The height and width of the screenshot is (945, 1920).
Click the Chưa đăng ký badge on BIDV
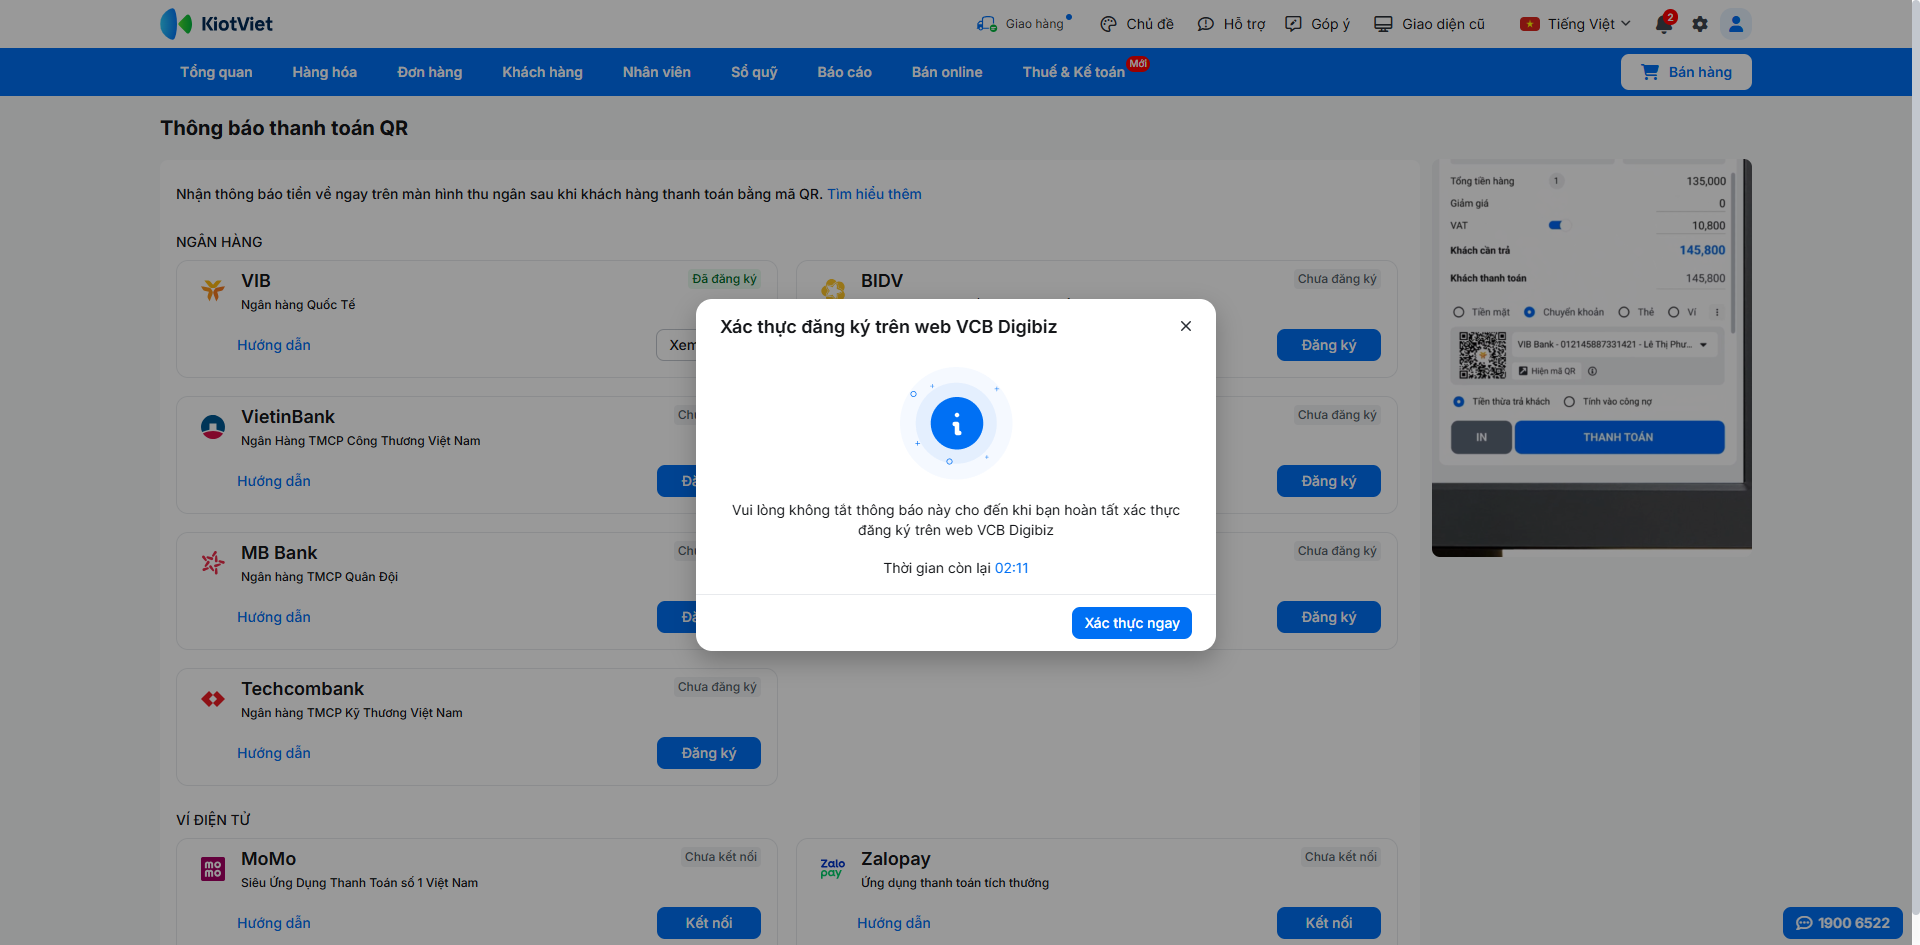point(1337,279)
